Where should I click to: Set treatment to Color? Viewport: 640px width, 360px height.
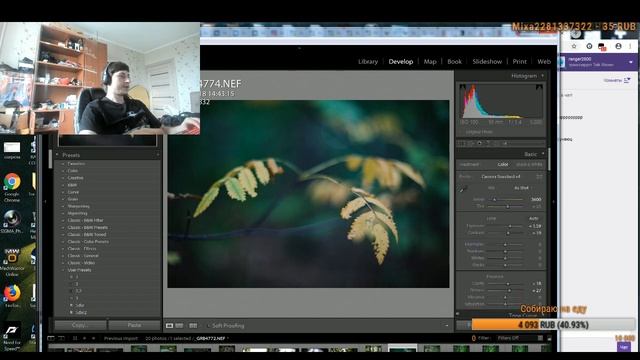click(503, 164)
